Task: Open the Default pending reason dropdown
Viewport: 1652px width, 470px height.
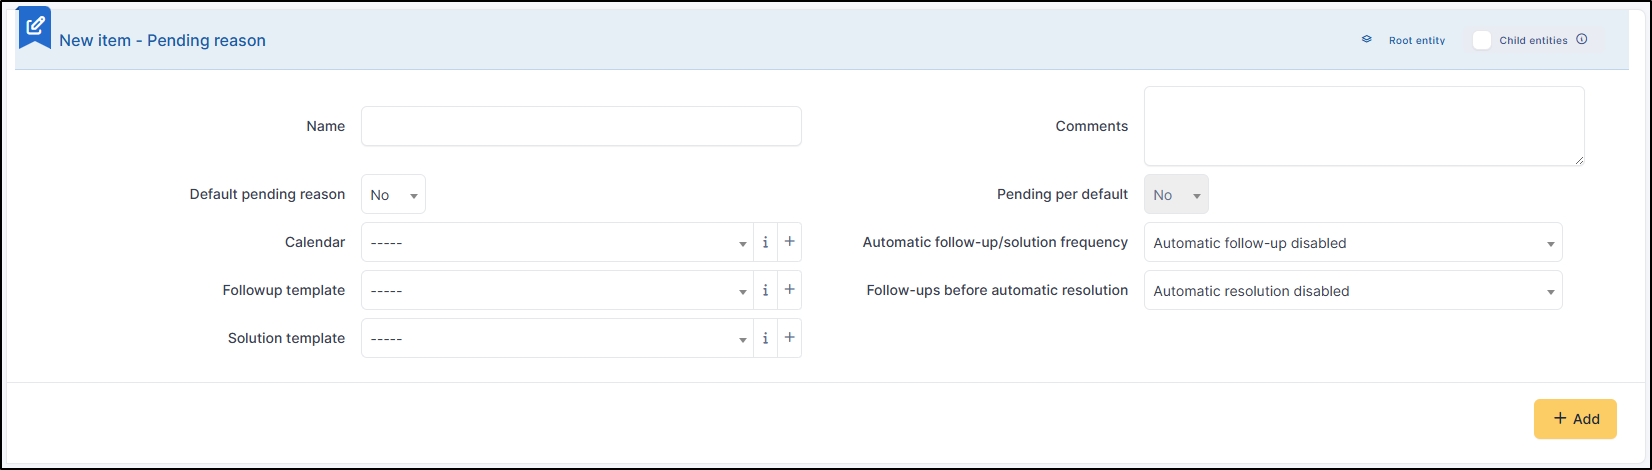Action: (393, 195)
